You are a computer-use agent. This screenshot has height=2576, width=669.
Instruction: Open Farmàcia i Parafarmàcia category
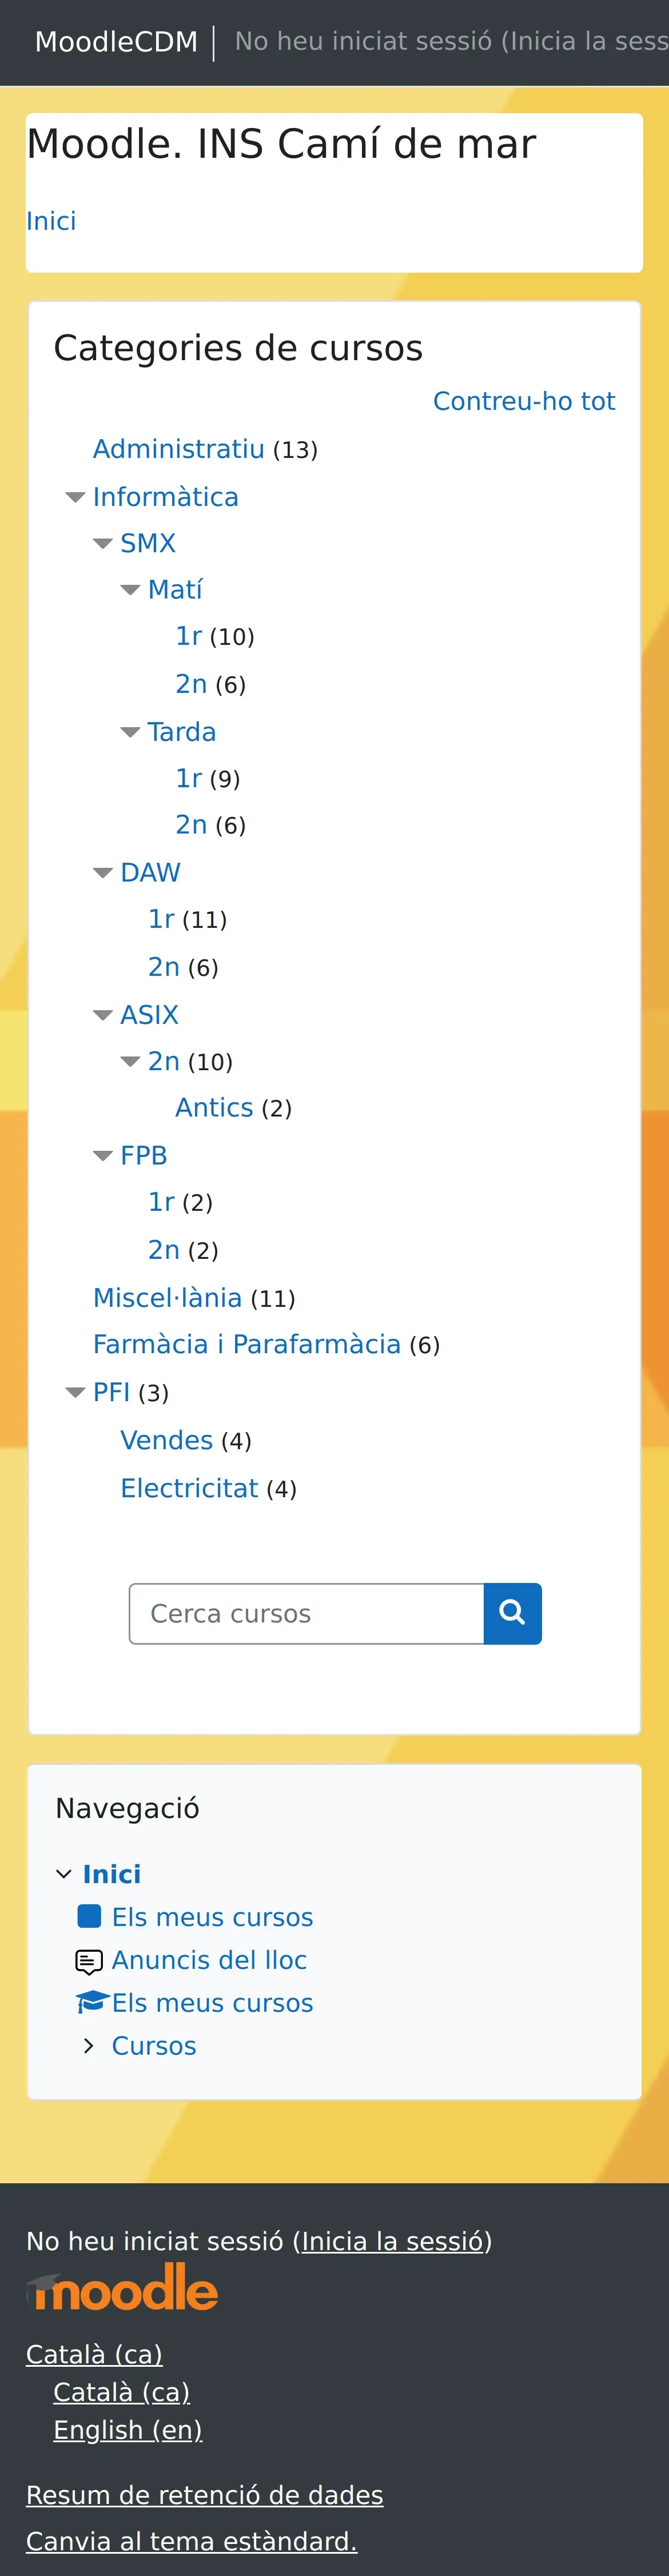[246, 1344]
